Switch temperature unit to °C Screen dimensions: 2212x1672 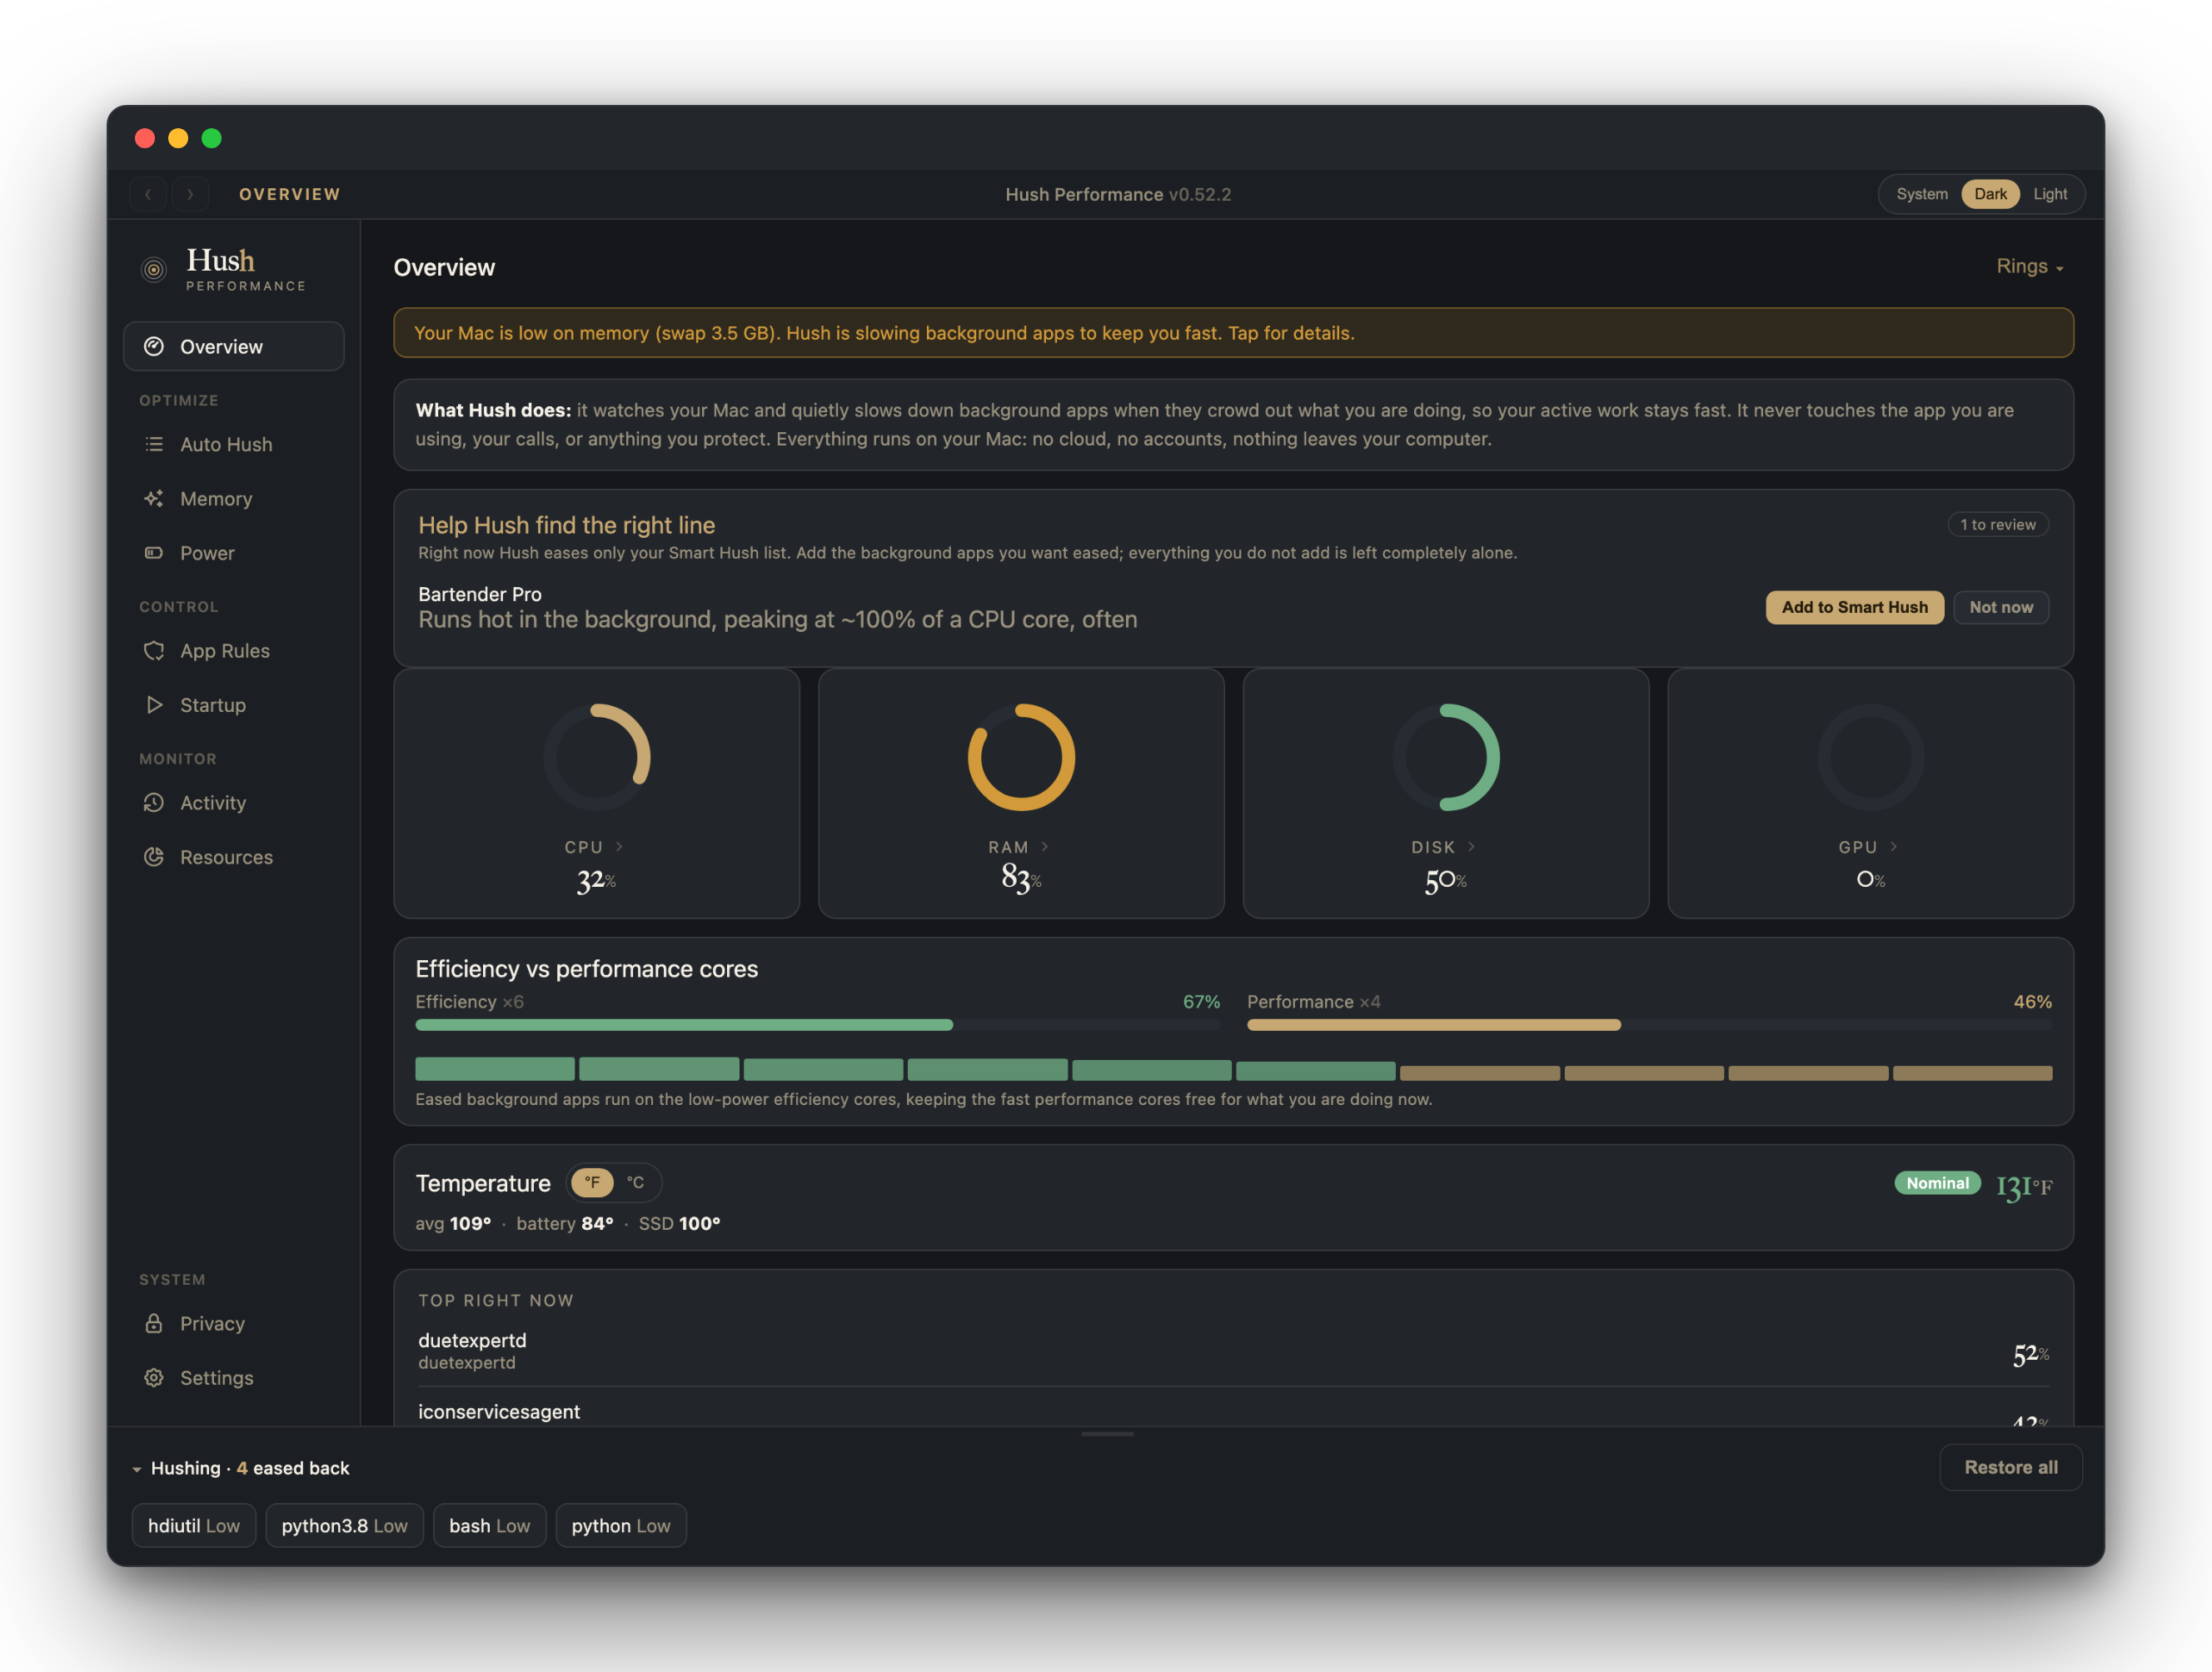635,1182
